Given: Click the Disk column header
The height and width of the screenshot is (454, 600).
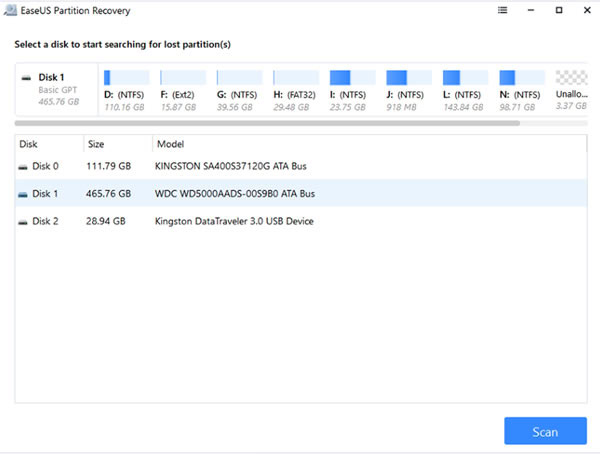Looking at the screenshot, I should point(28,144).
